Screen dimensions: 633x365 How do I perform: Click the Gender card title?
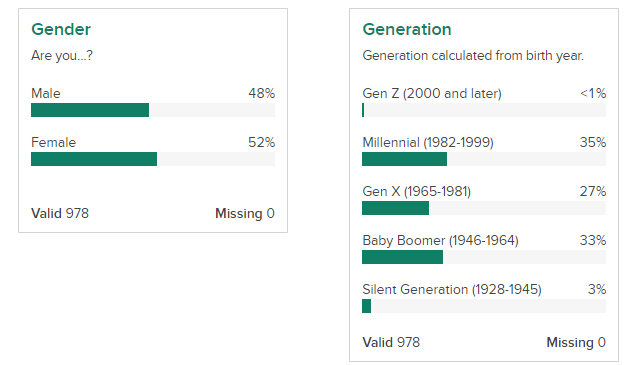[61, 29]
